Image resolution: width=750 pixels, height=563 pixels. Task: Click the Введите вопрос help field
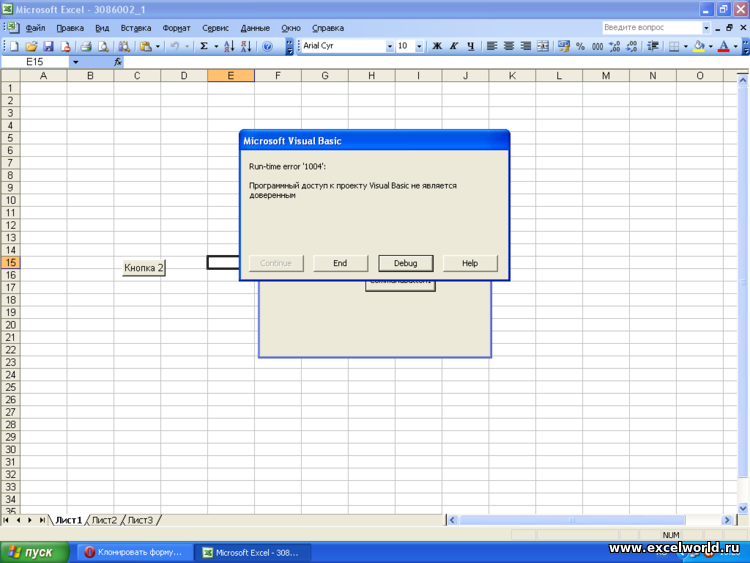(x=651, y=28)
